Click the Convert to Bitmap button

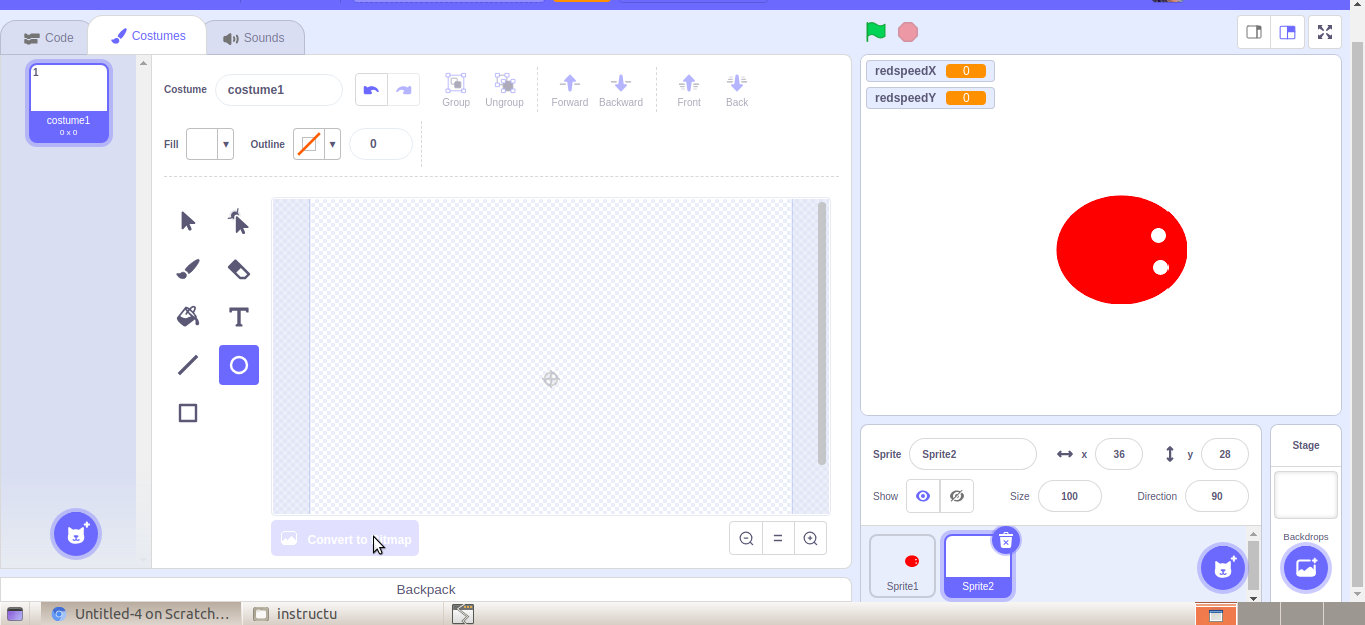coord(344,538)
